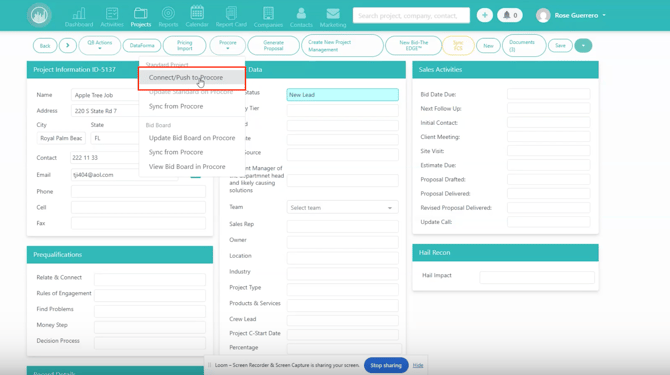Select Update Bid Board on Procore
The width and height of the screenshot is (670, 375).
tap(192, 138)
